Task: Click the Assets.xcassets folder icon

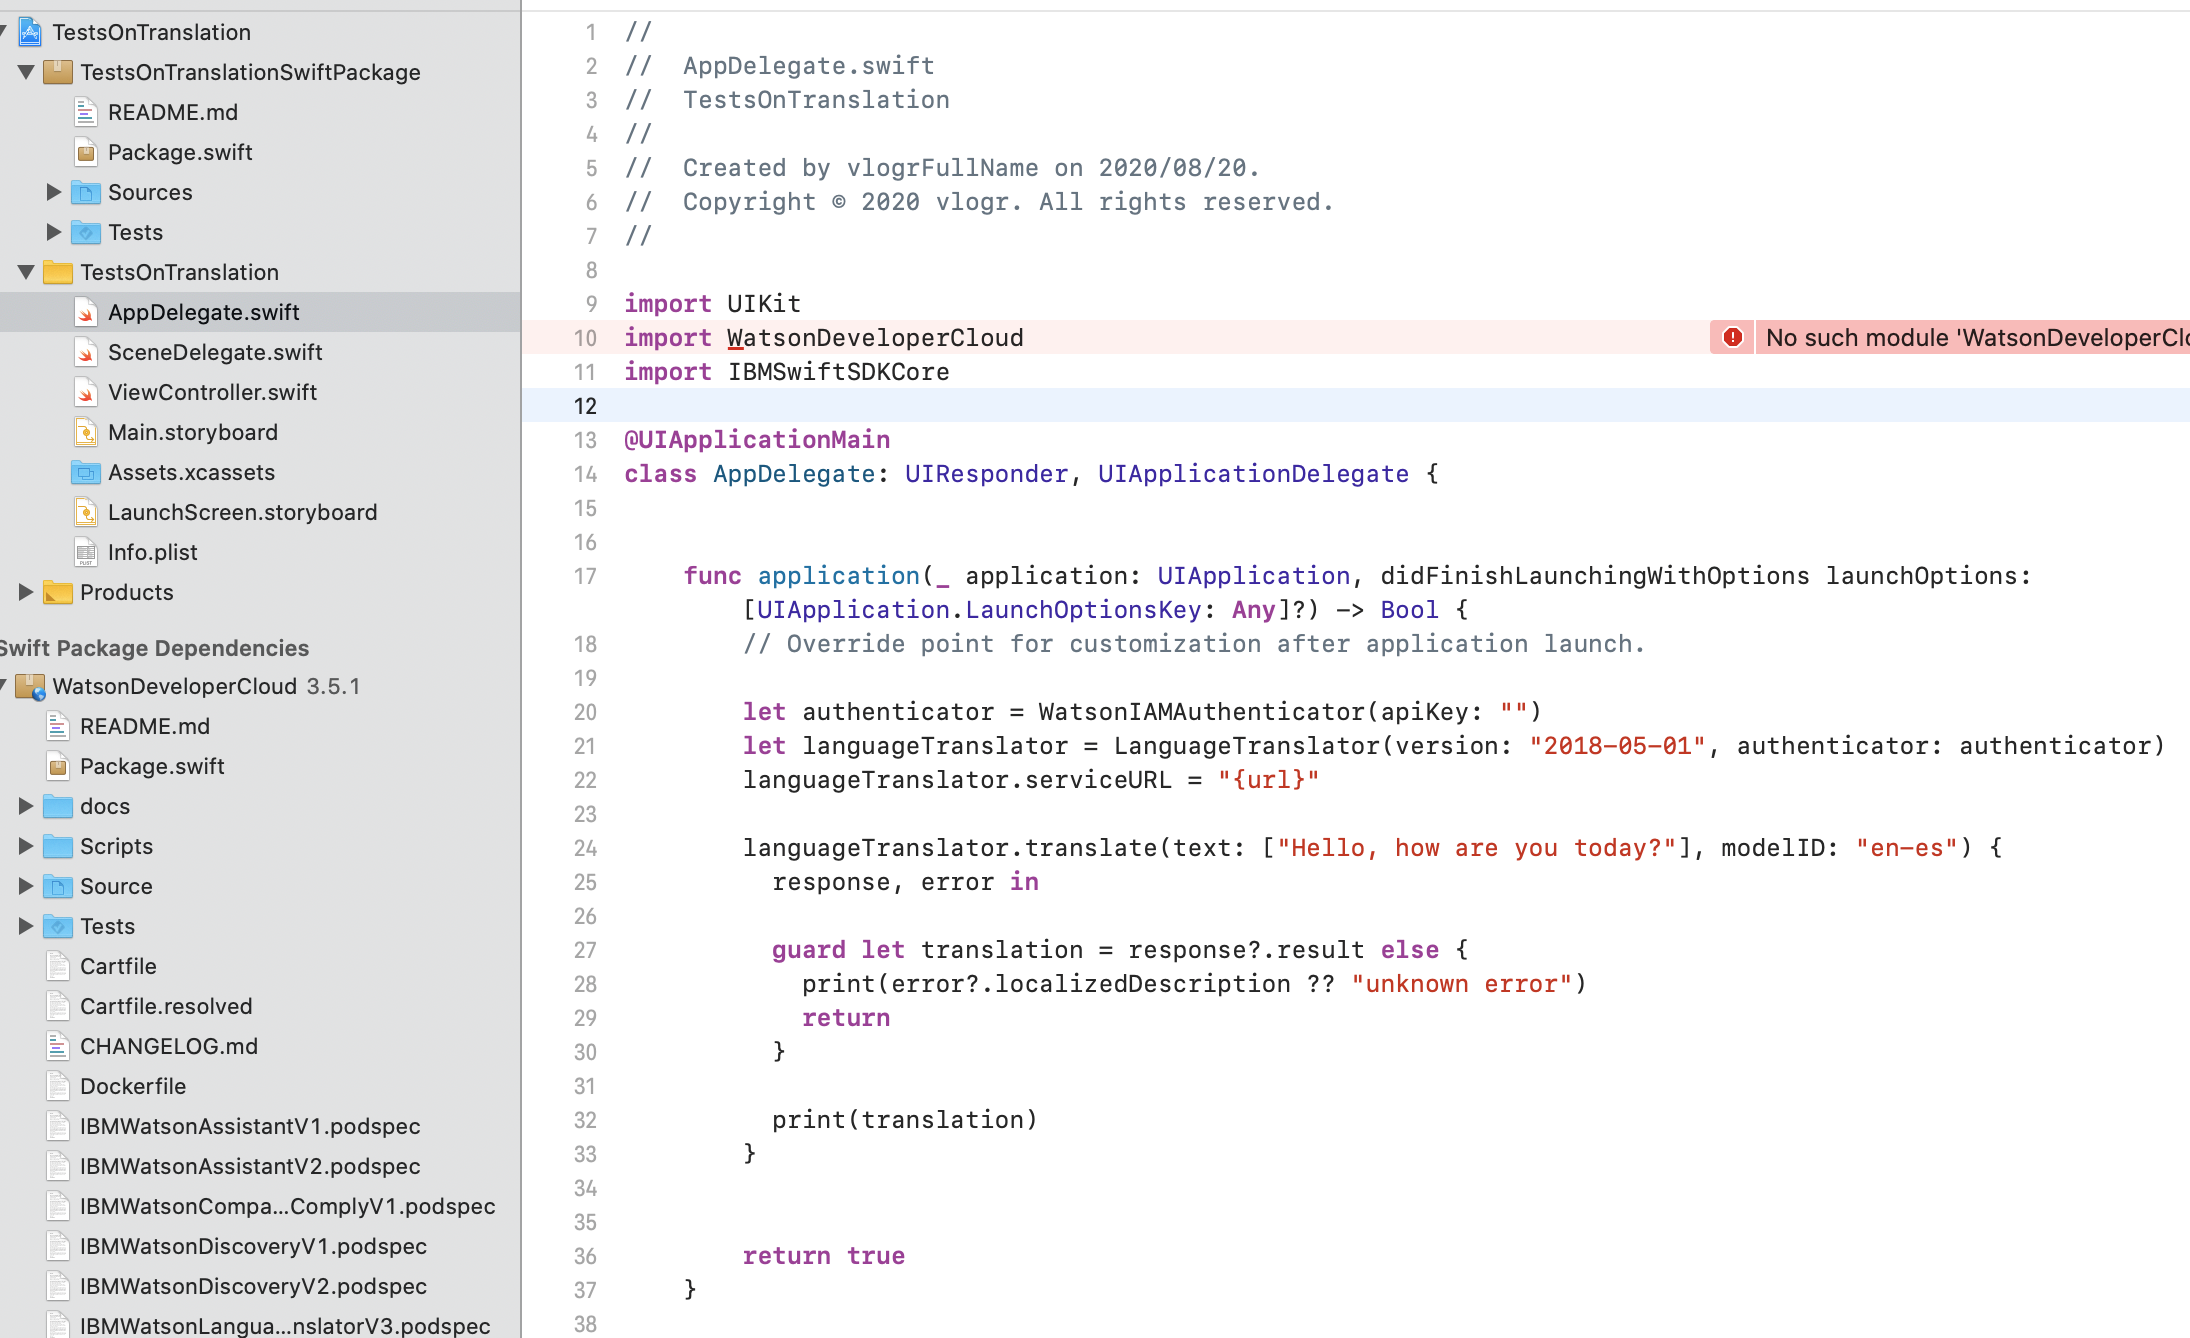Action: (86, 473)
